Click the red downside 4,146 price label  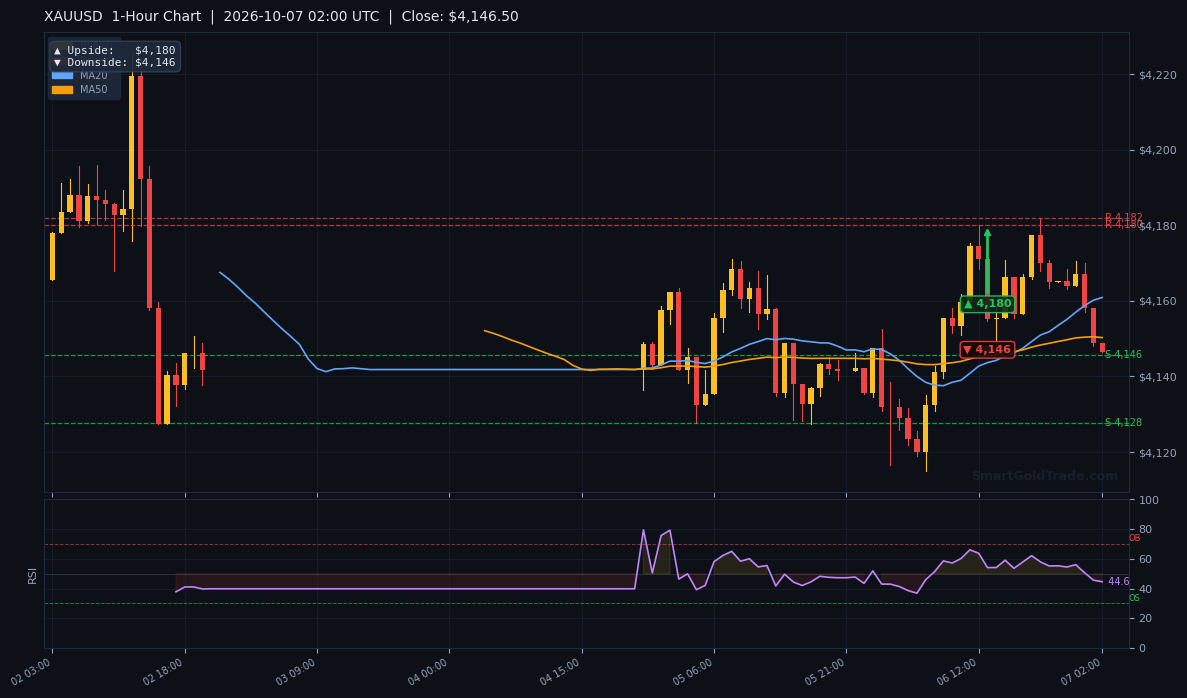(987, 349)
